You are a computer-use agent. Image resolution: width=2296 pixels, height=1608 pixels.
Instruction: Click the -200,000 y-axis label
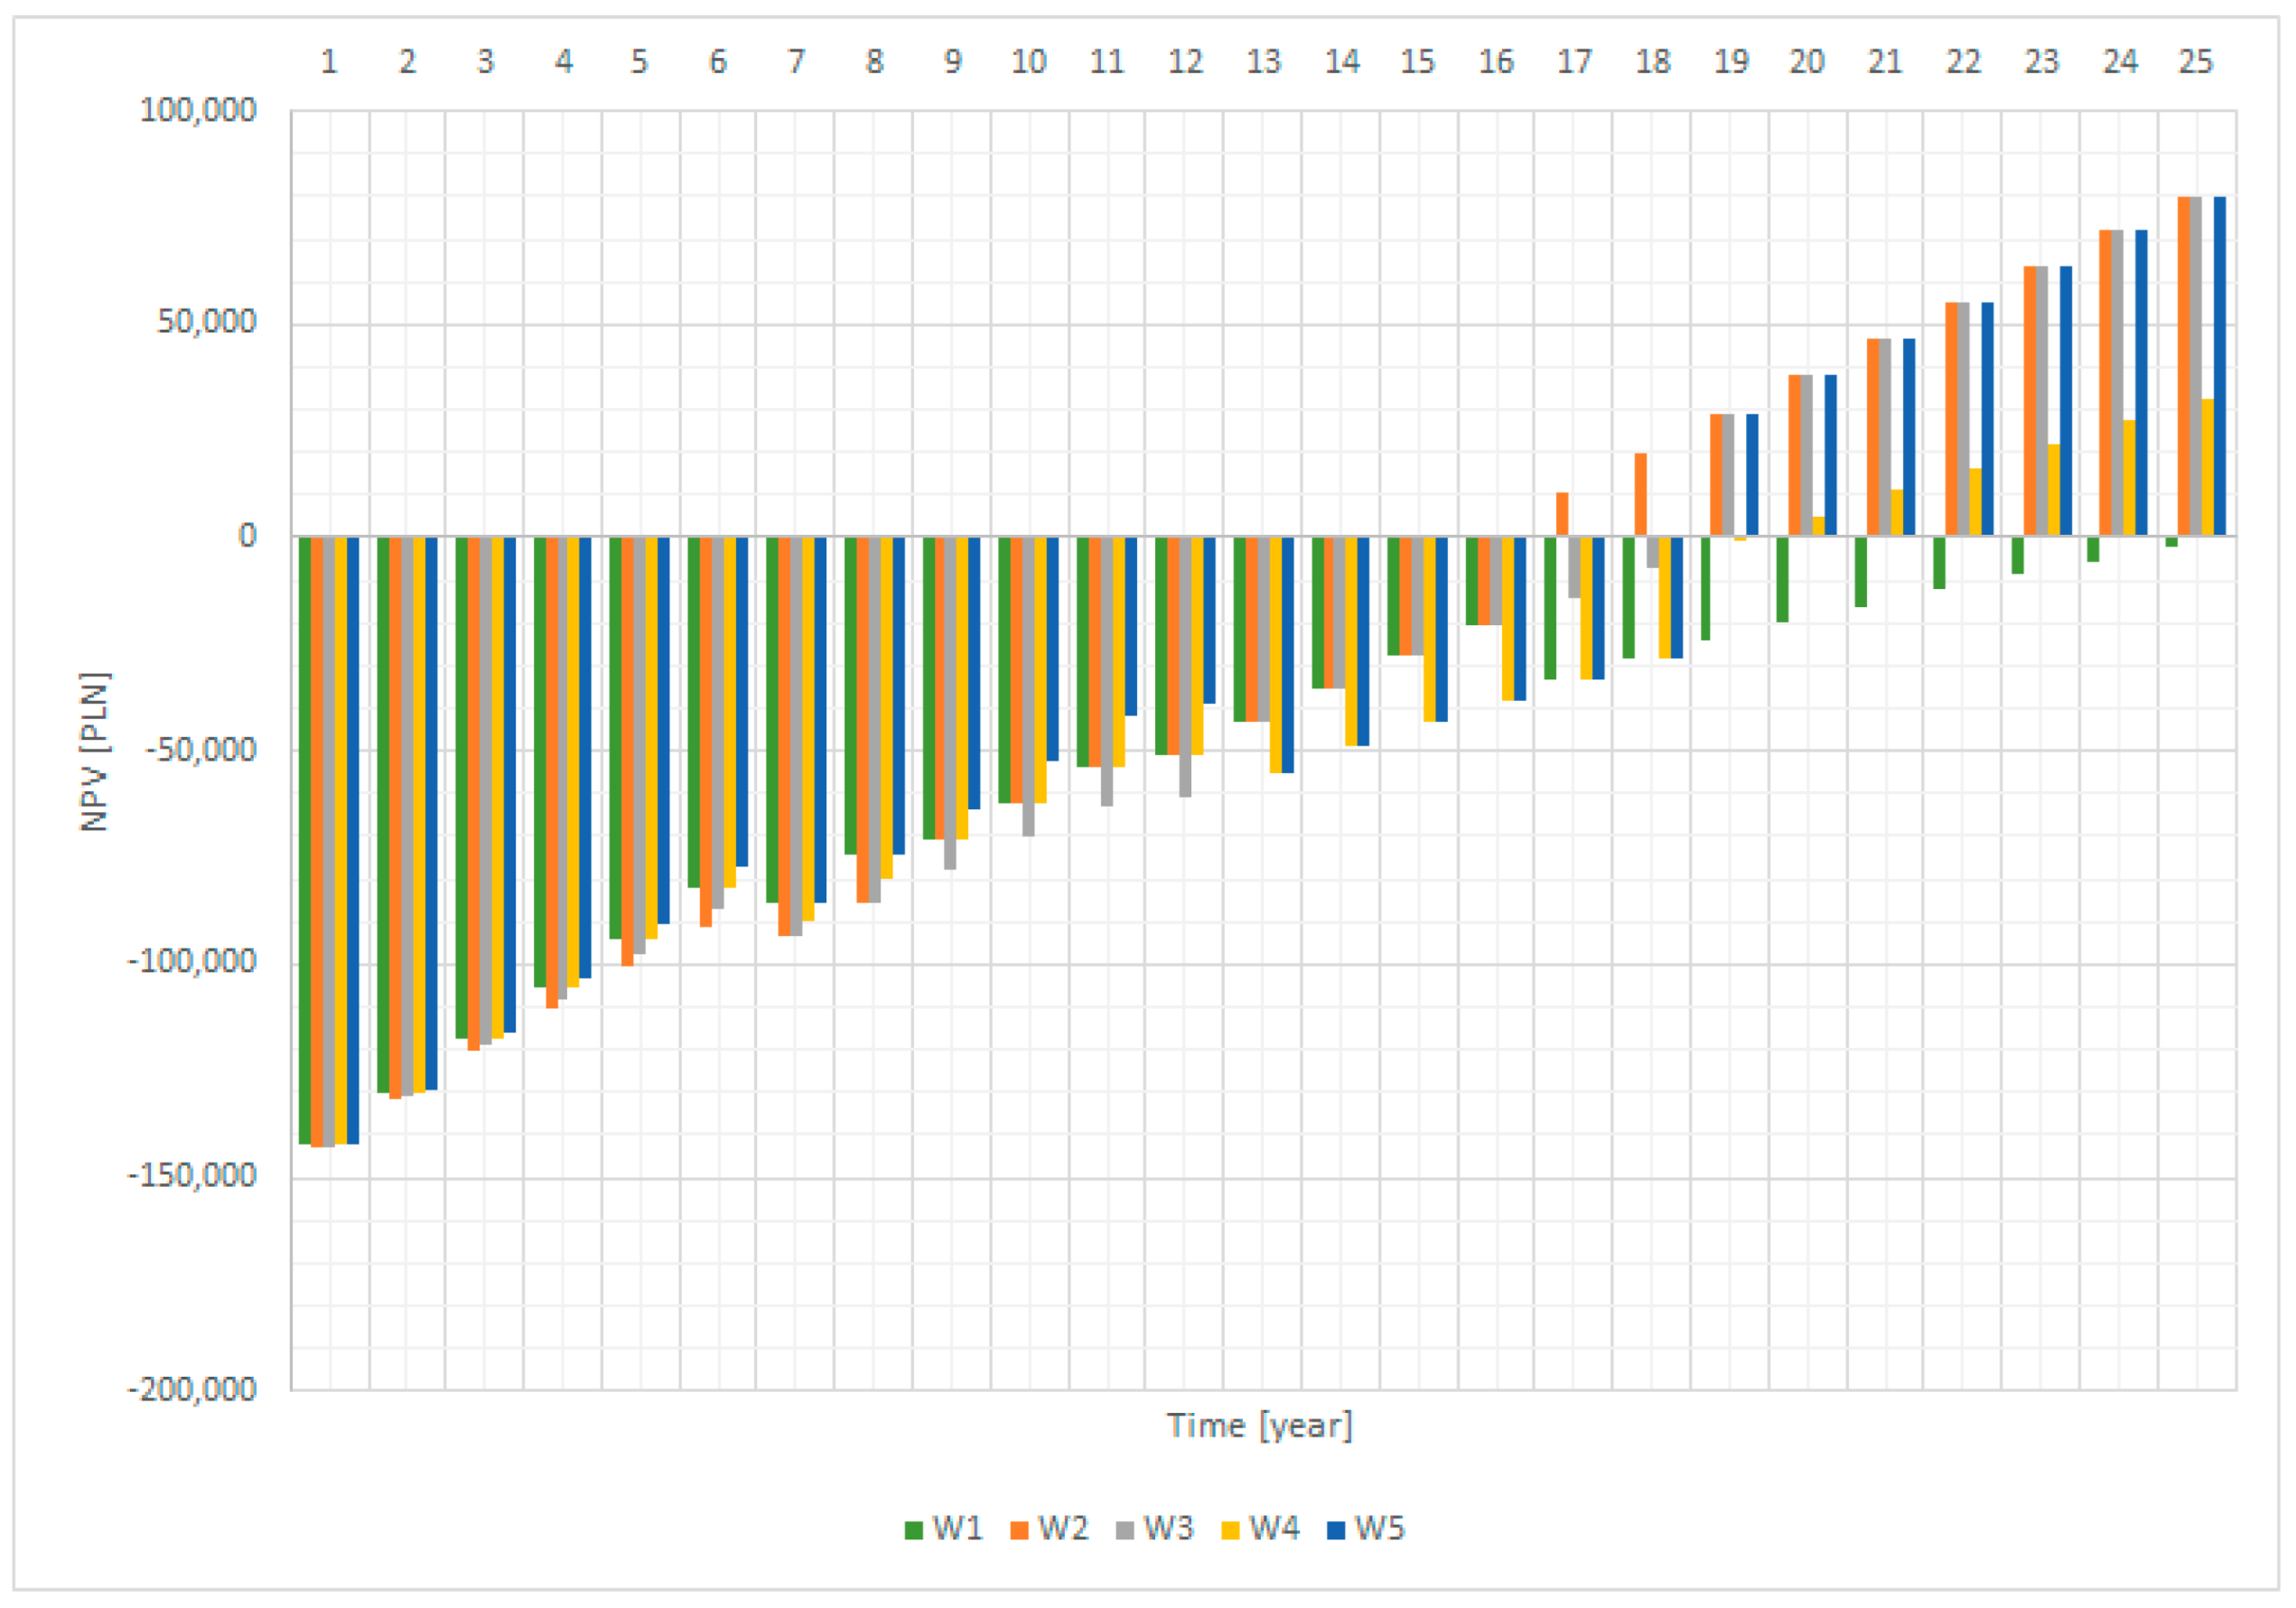191,1389
